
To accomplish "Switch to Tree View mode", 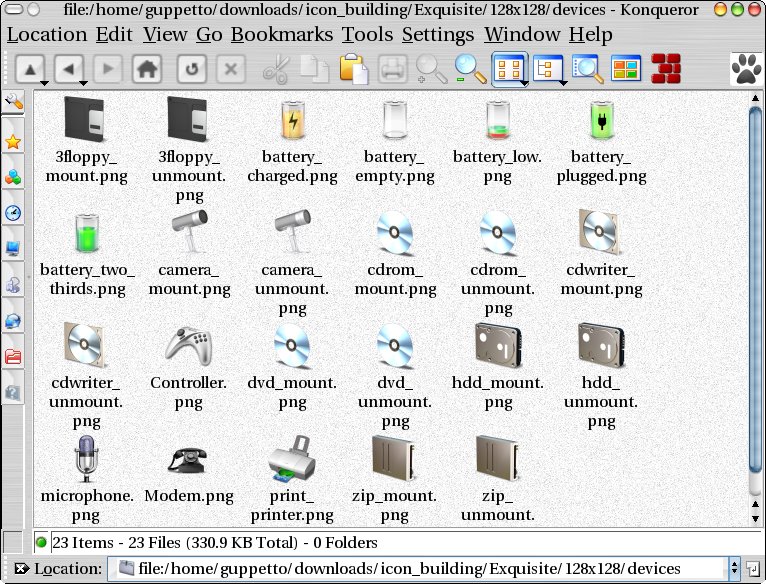I will pos(547,68).
